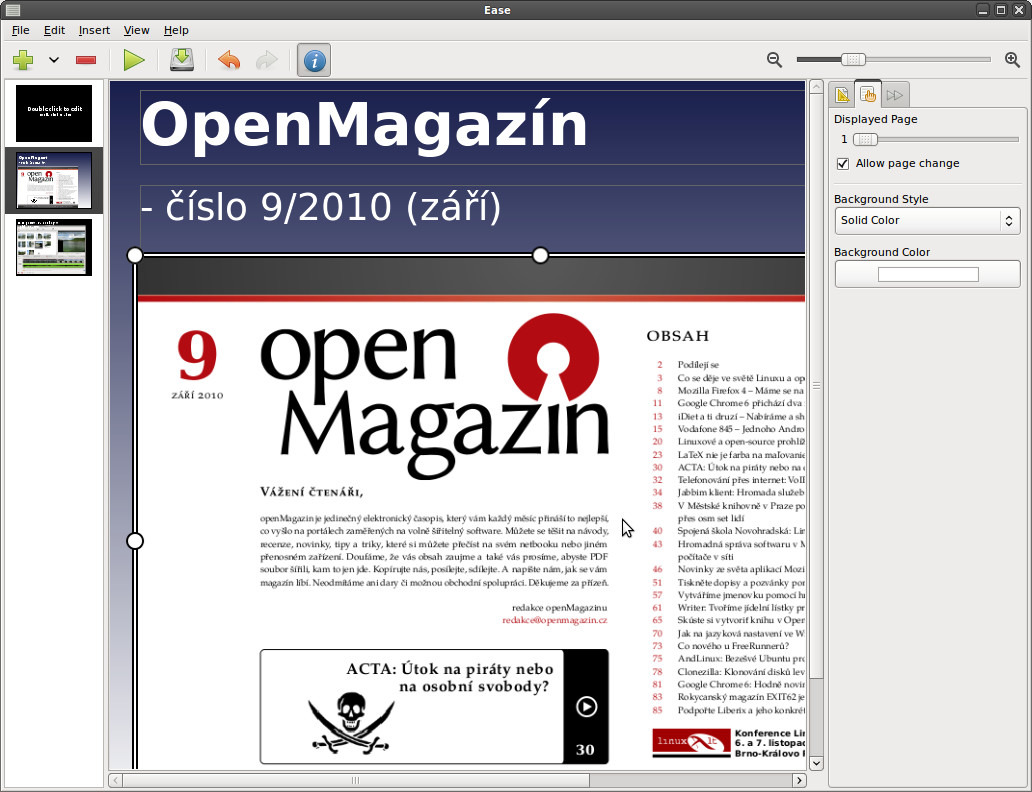Click the greyed redo arrow icon
The image size is (1032, 792).
pyautogui.click(x=267, y=60)
